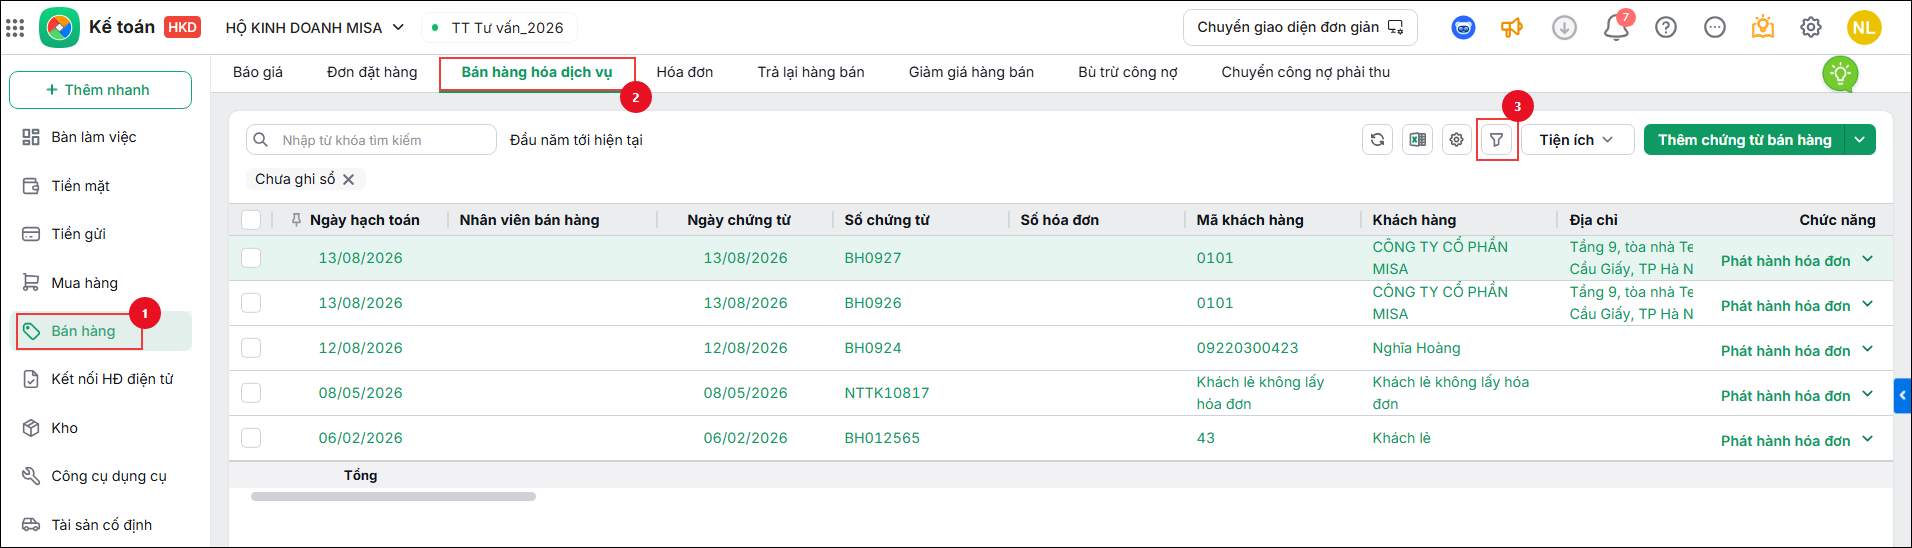Switch to Chuyển công nợ phải thu tab
1912x548 pixels.
1306,72
